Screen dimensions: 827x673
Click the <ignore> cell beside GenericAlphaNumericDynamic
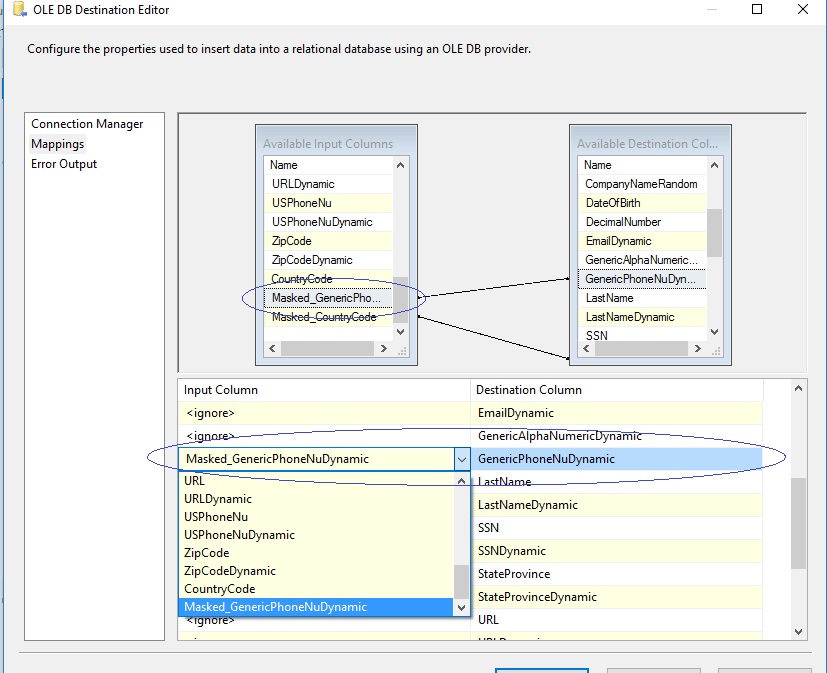[x=324, y=436]
